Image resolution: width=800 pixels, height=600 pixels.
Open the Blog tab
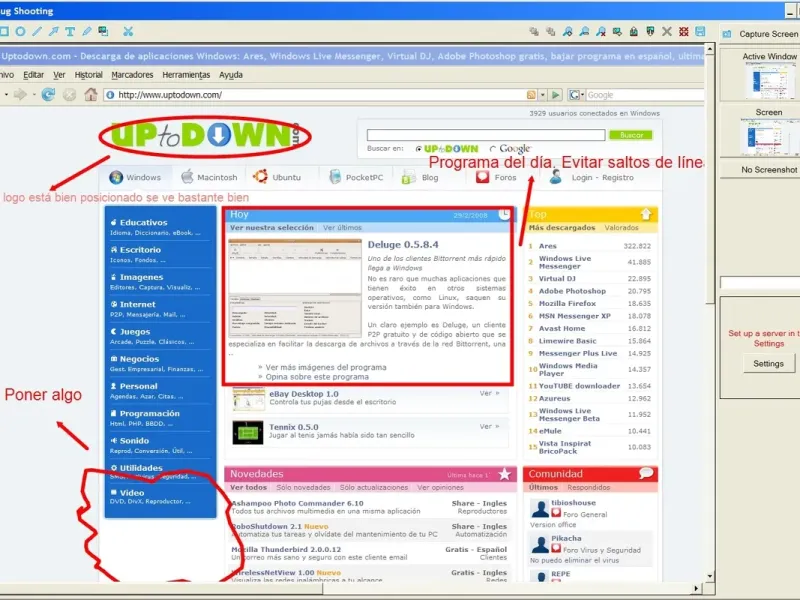coord(420,177)
